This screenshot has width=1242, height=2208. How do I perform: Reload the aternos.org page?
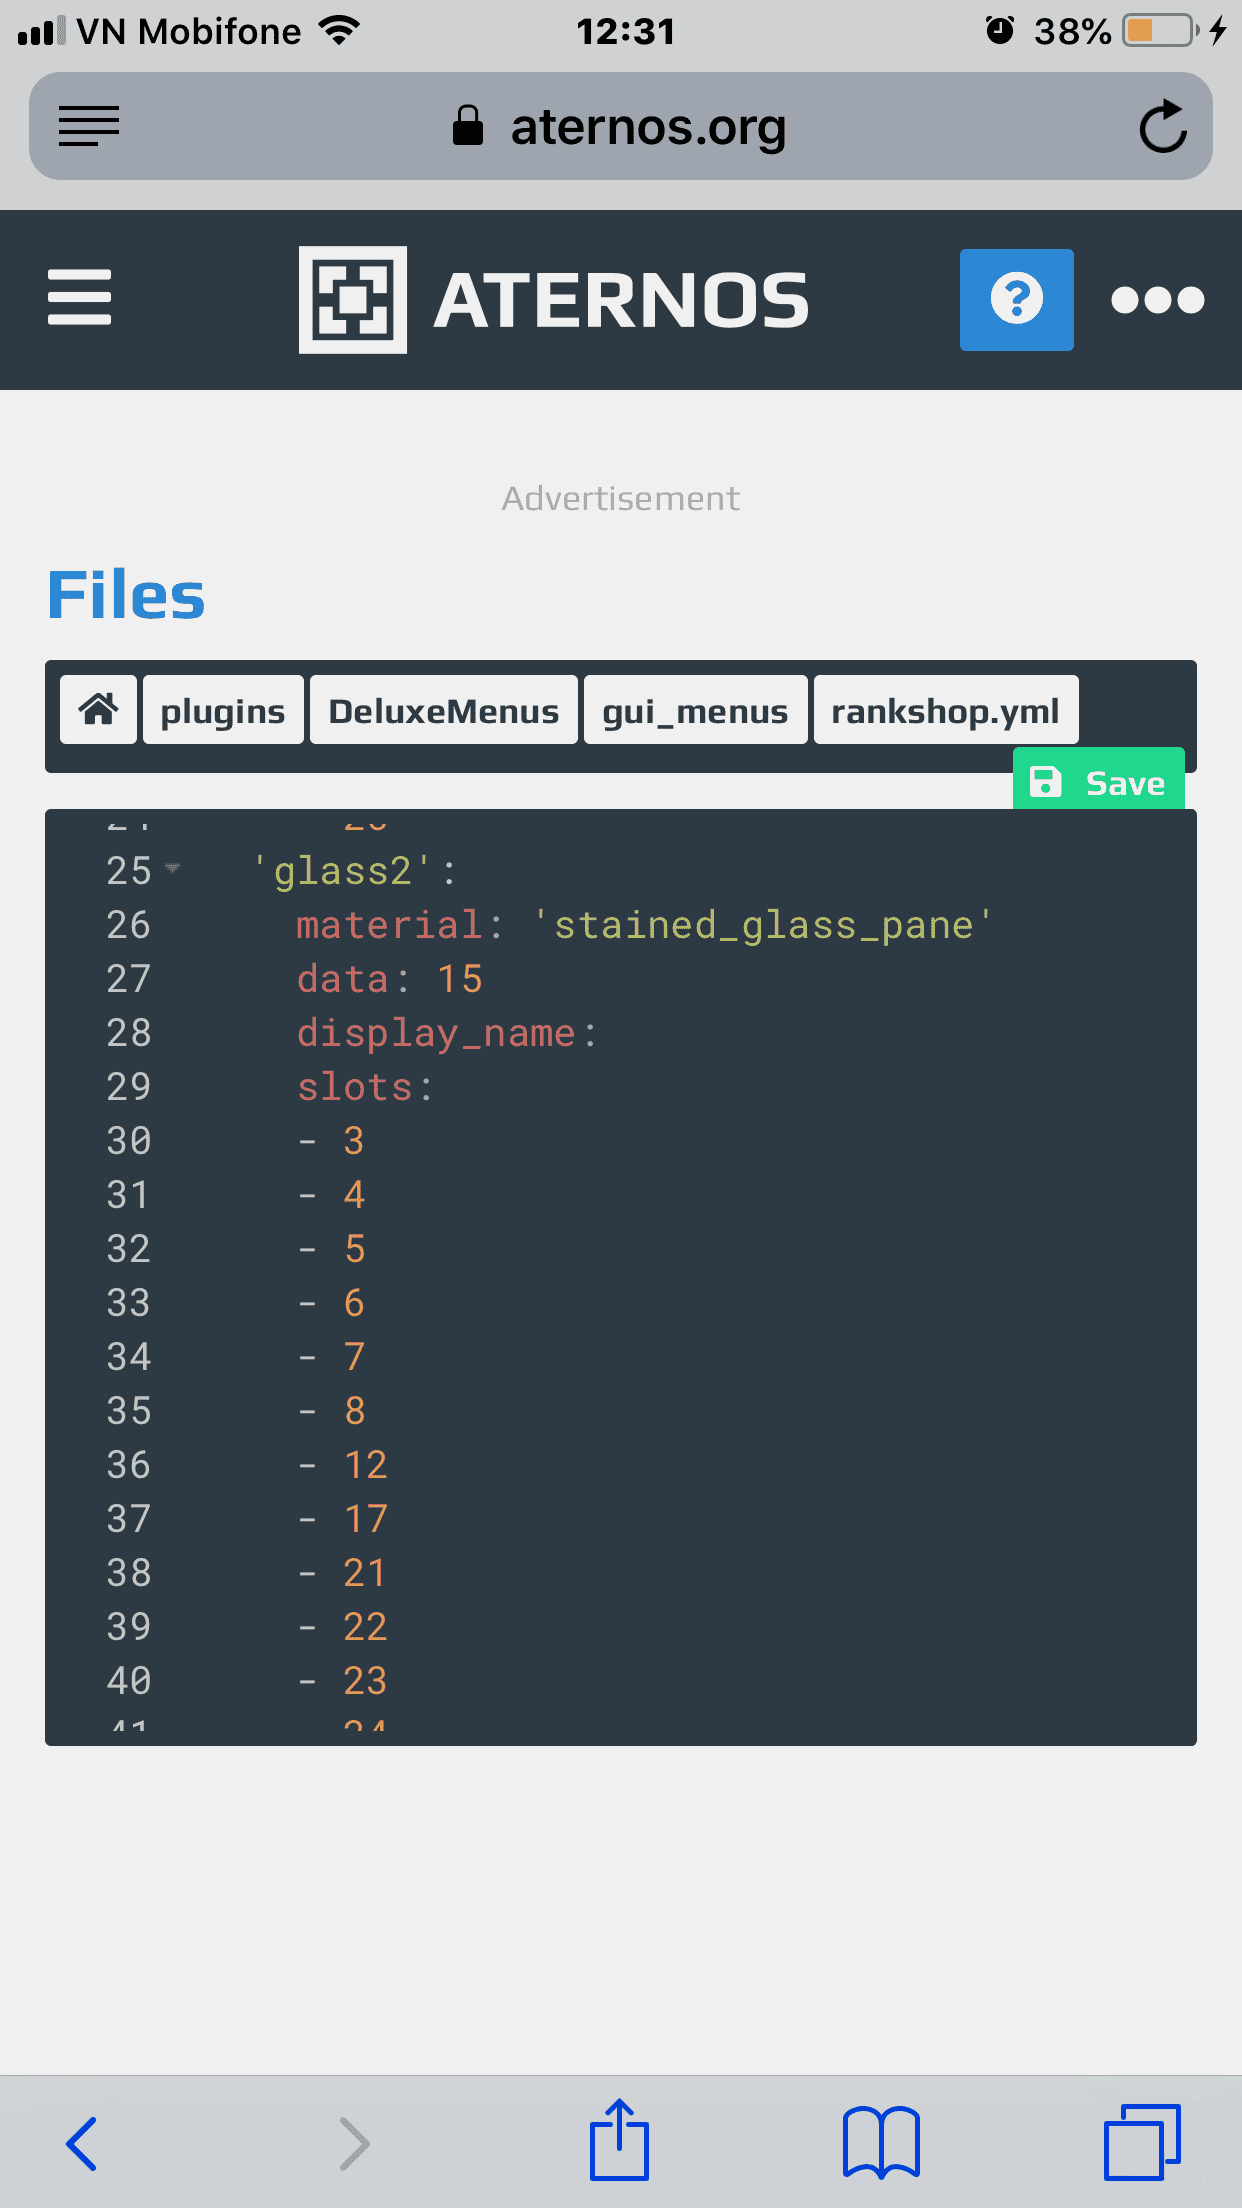[x=1163, y=127]
